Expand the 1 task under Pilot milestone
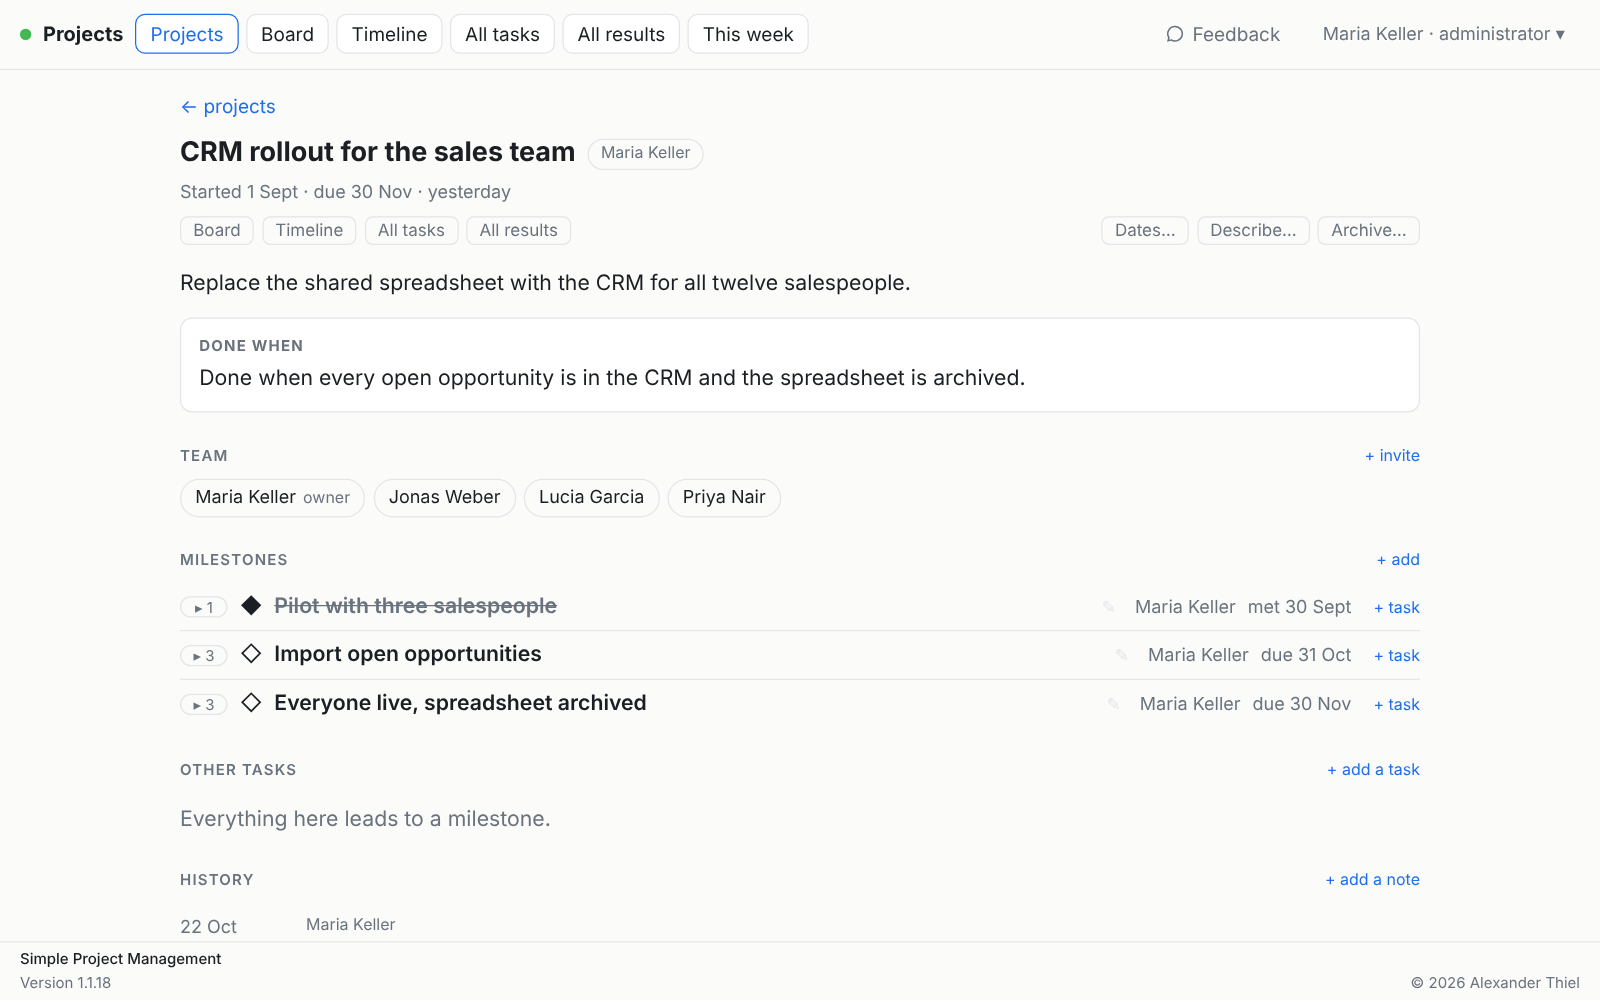The width and height of the screenshot is (1600, 1000). (204, 607)
